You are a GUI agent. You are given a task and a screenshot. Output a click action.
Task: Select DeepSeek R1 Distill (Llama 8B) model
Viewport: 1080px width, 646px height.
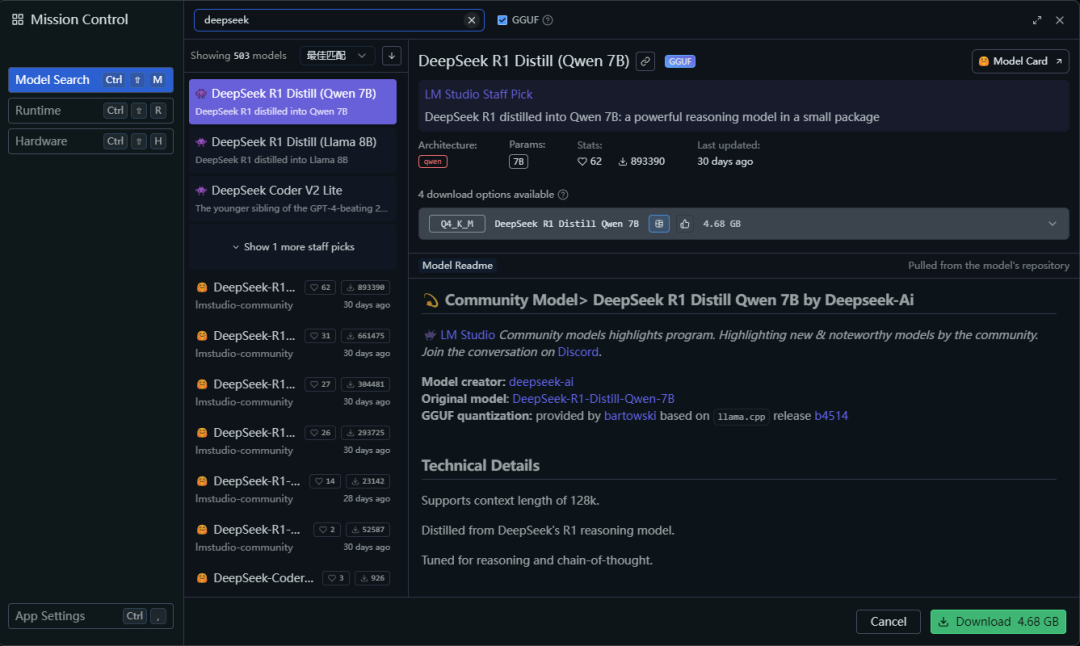293,150
